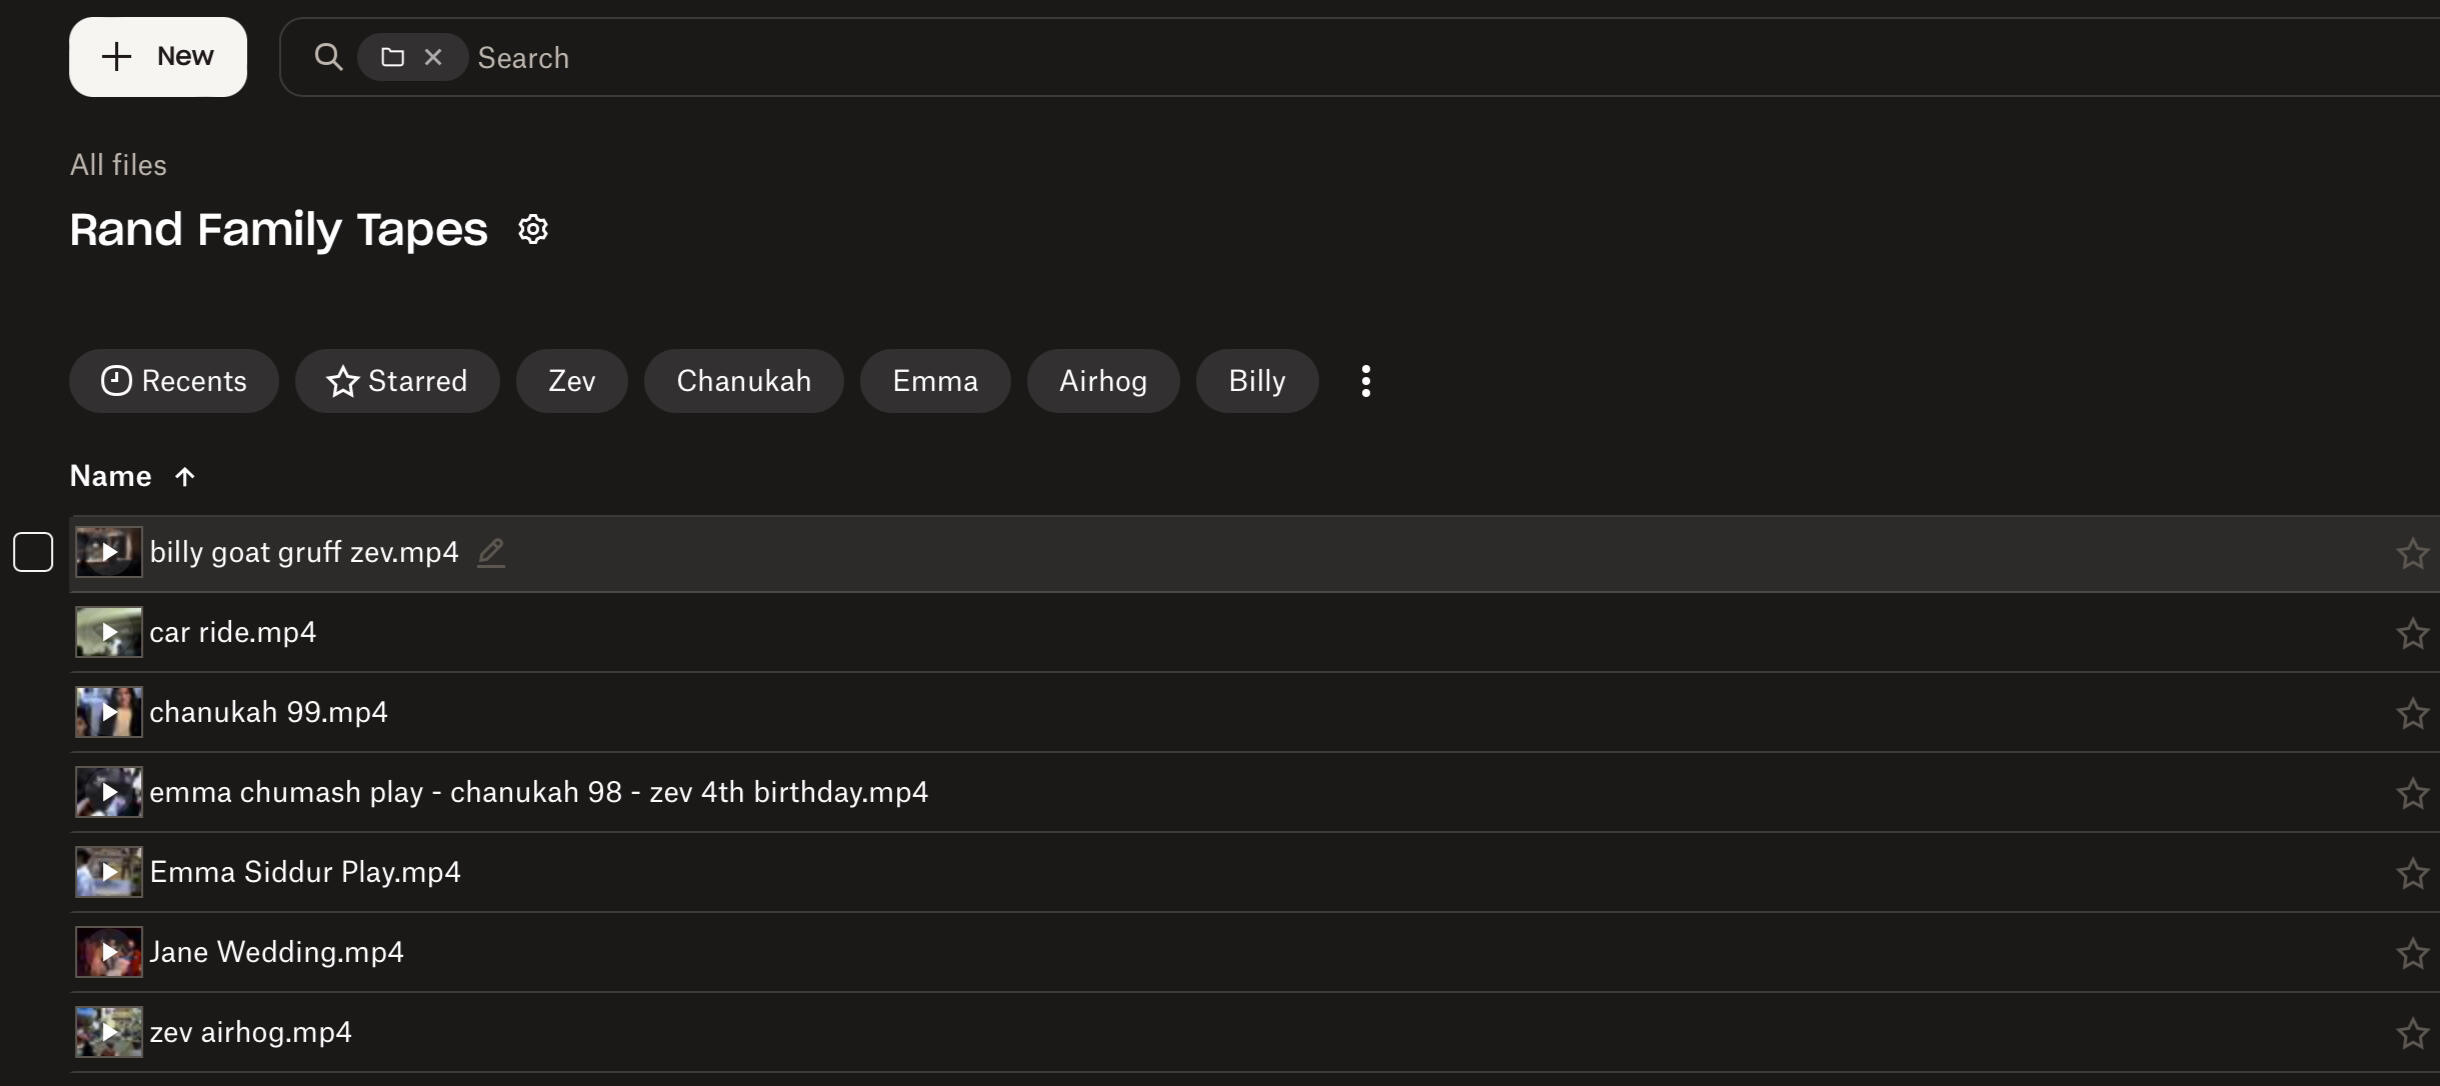
Task: Open more filter options menu
Action: [x=1365, y=381]
